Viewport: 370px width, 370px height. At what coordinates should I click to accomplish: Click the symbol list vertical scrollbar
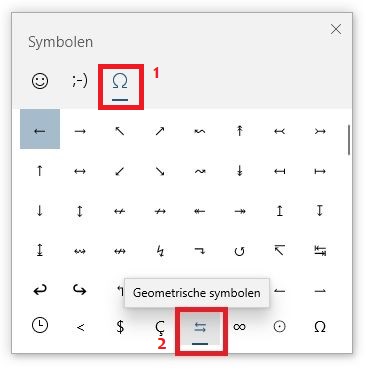point(349,140)
